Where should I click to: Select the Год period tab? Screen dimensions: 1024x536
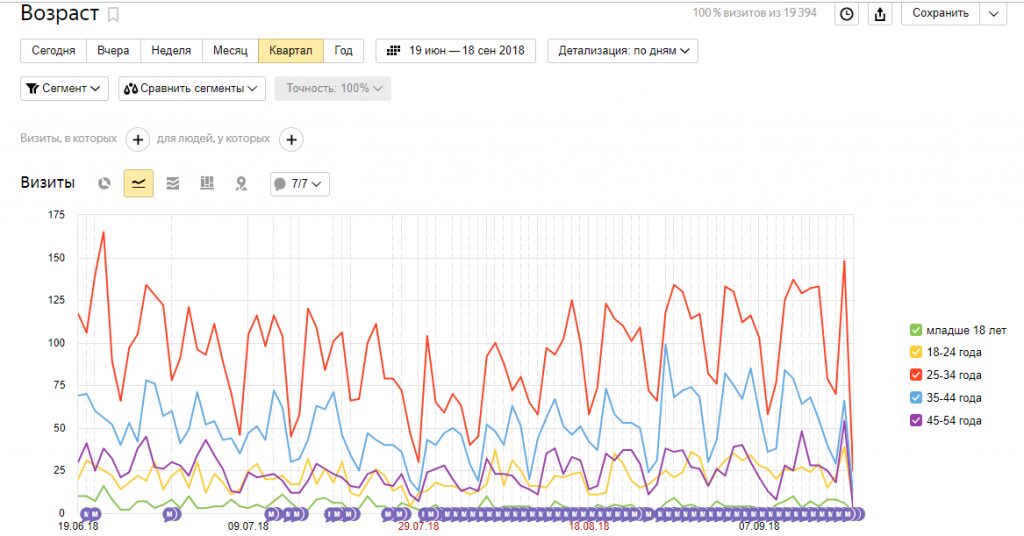click(x=343, y=50)
